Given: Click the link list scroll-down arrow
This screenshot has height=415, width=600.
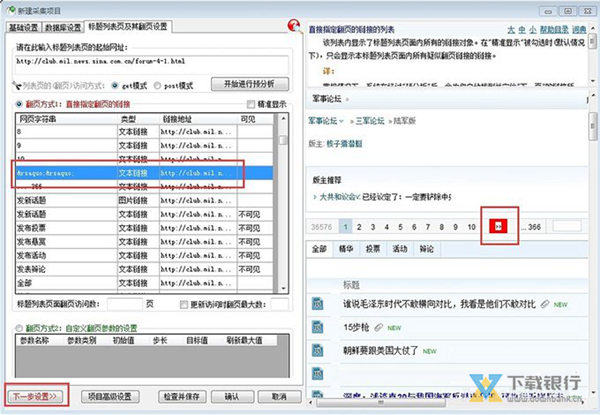Looking at the screenshot, I should (x=283, y=288).
